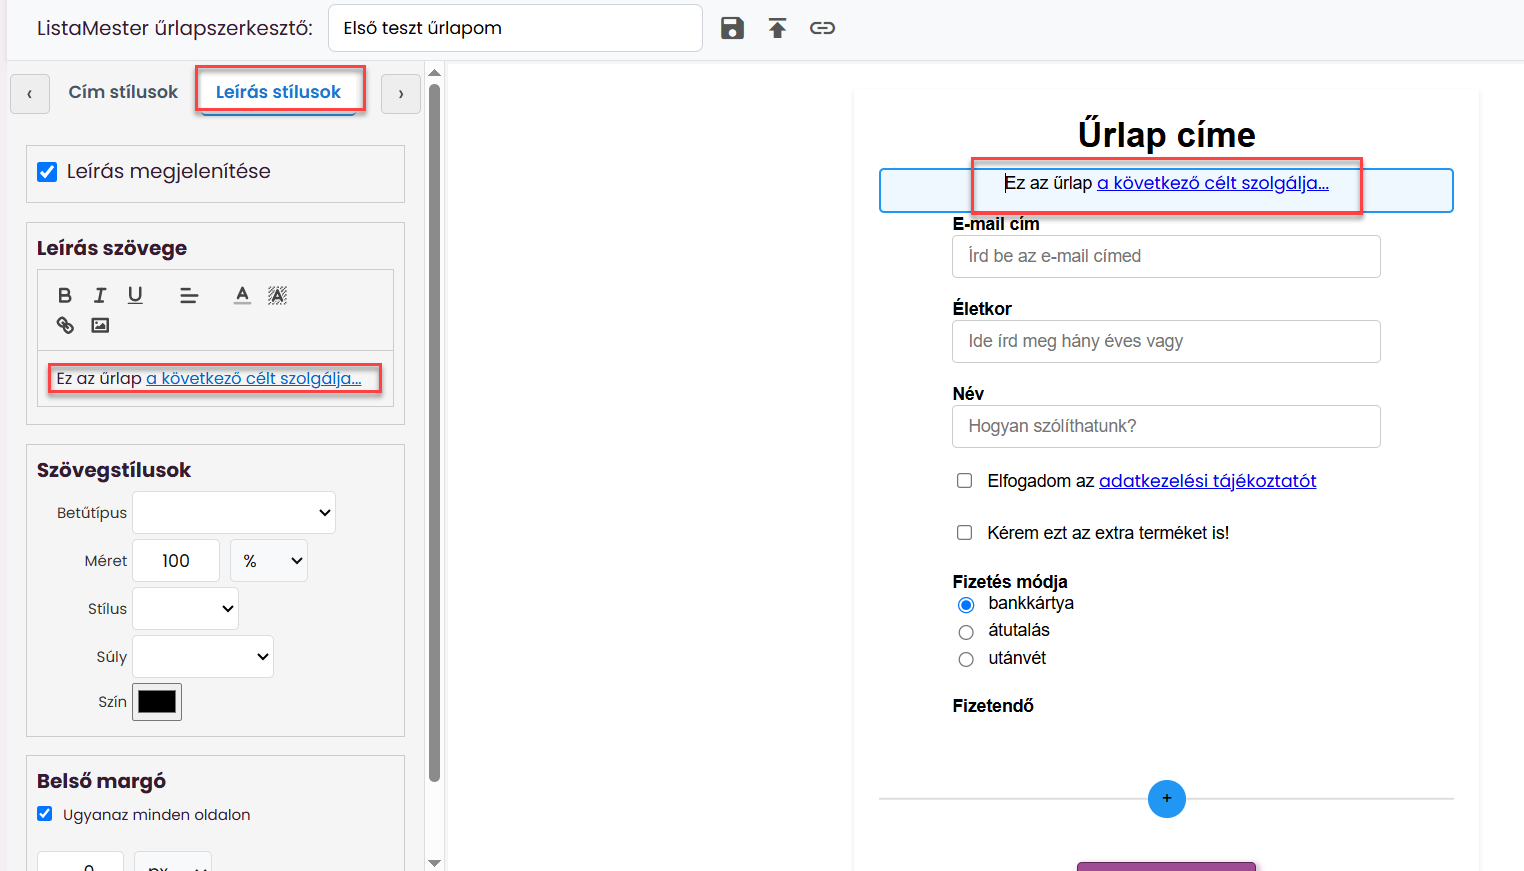
Task: Open the Méret unit percent dropdown
Action: pos(269,561)
